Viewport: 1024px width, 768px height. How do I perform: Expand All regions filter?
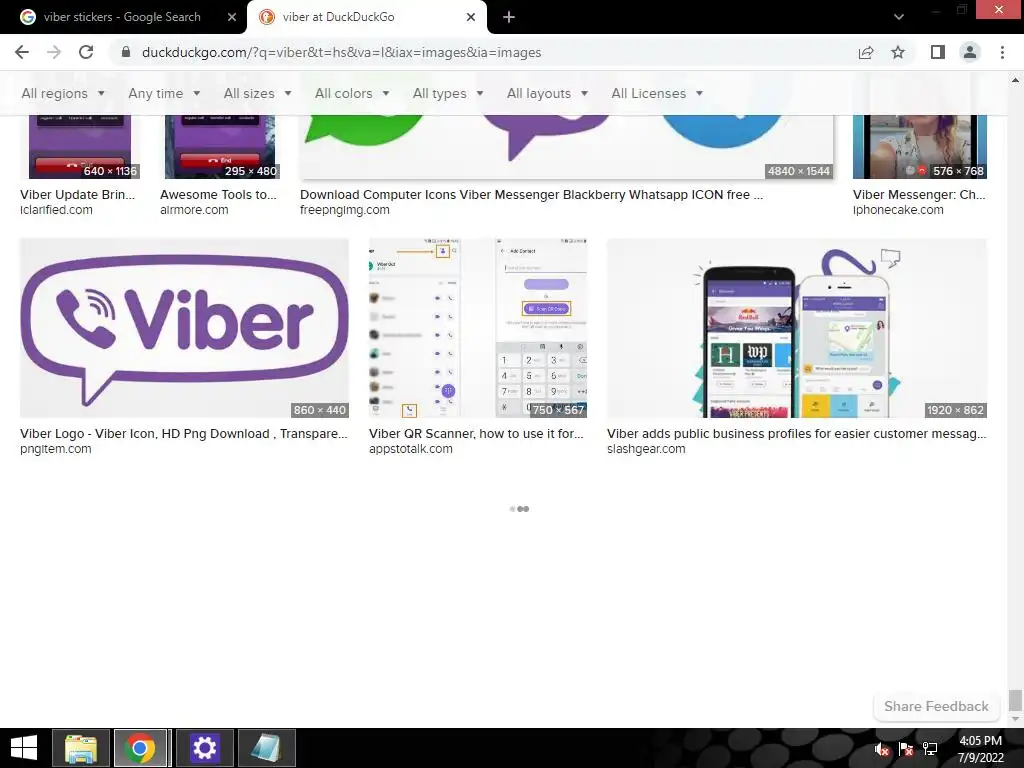[63, 93]
